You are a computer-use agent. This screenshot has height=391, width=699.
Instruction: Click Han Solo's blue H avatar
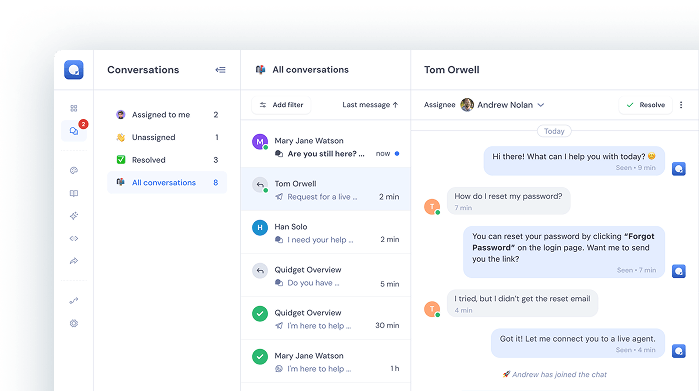[x=260, y=228]
